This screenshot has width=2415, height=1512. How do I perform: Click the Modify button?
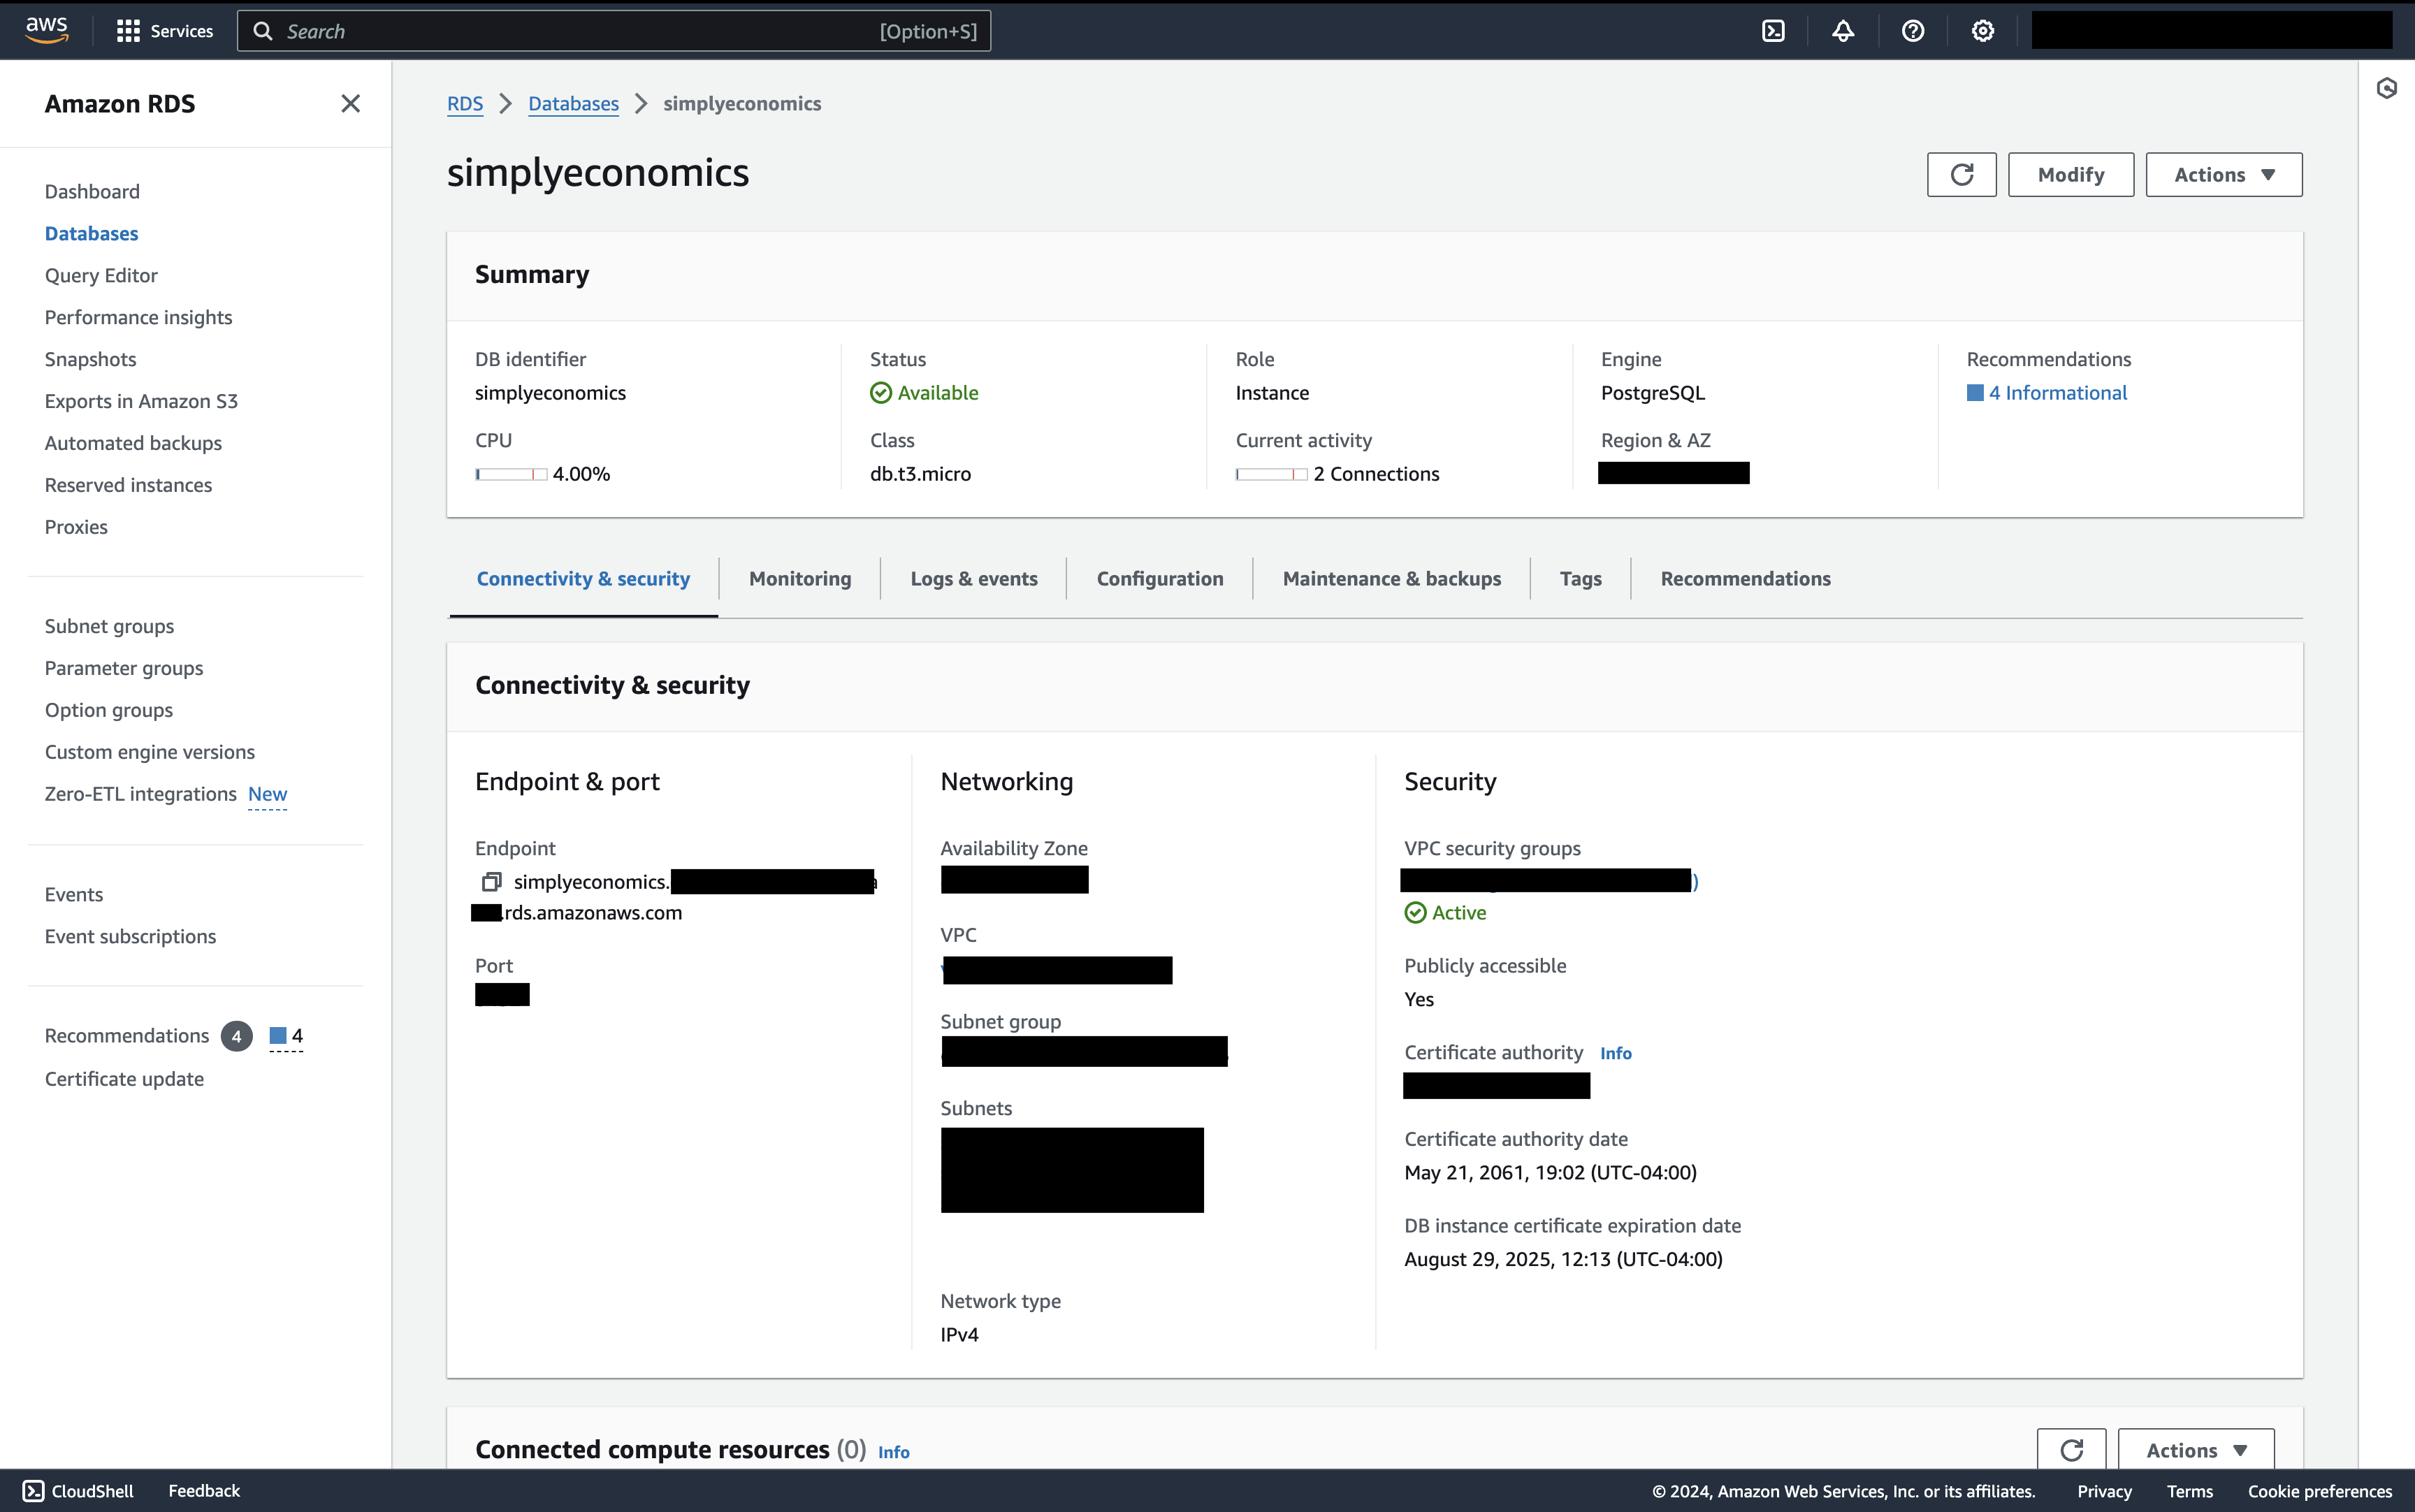pyautogui.click(x=2070, y=175)
